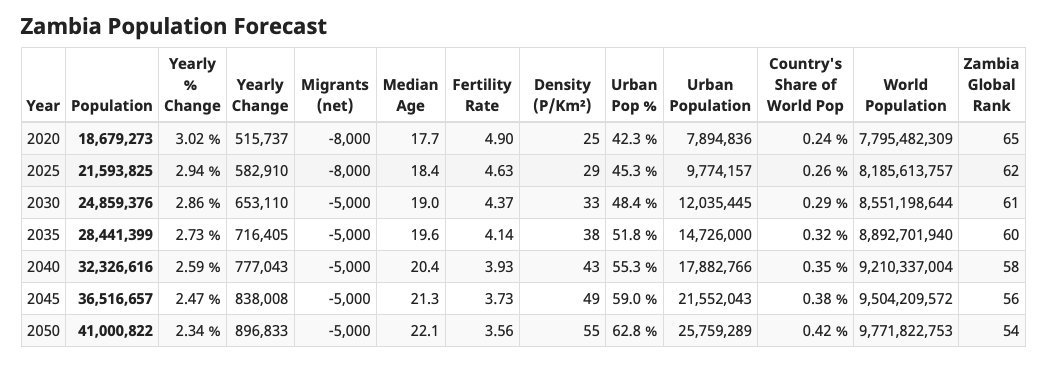
Task: Select the 2050 world population 9,771,822,753
Action: [906, 330]
